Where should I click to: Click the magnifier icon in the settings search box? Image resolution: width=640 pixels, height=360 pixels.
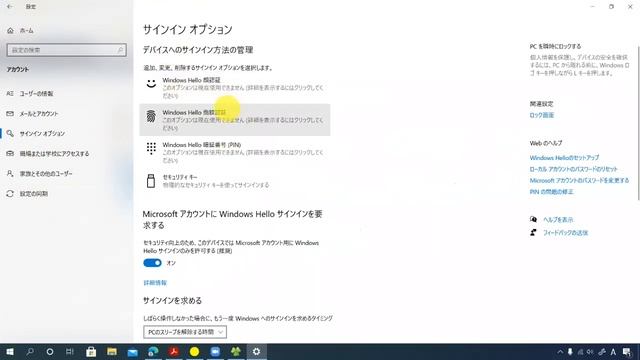pyautogui.click(x=120, y=50)
